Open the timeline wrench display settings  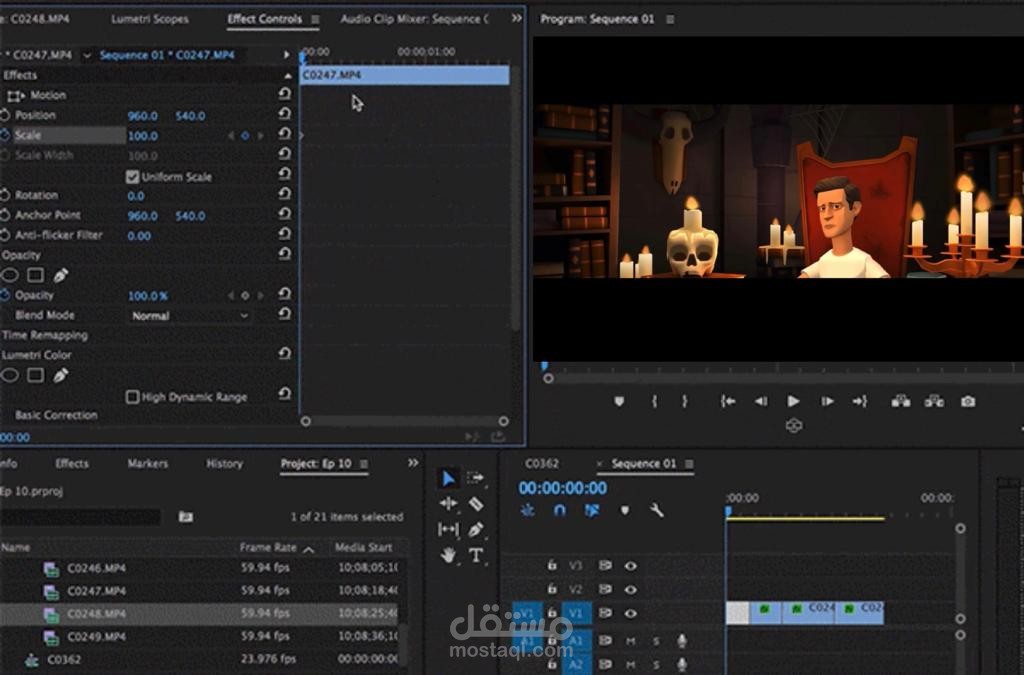657,510
